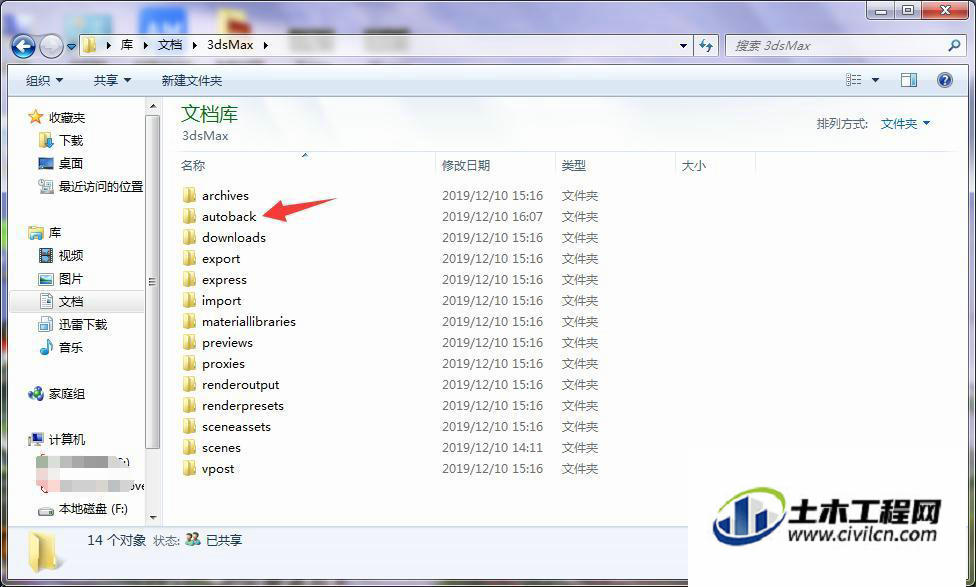Viewport: 976px width, 587px height.
Task: Click the sidebar scroll up arrow
Action: [153, 107]
